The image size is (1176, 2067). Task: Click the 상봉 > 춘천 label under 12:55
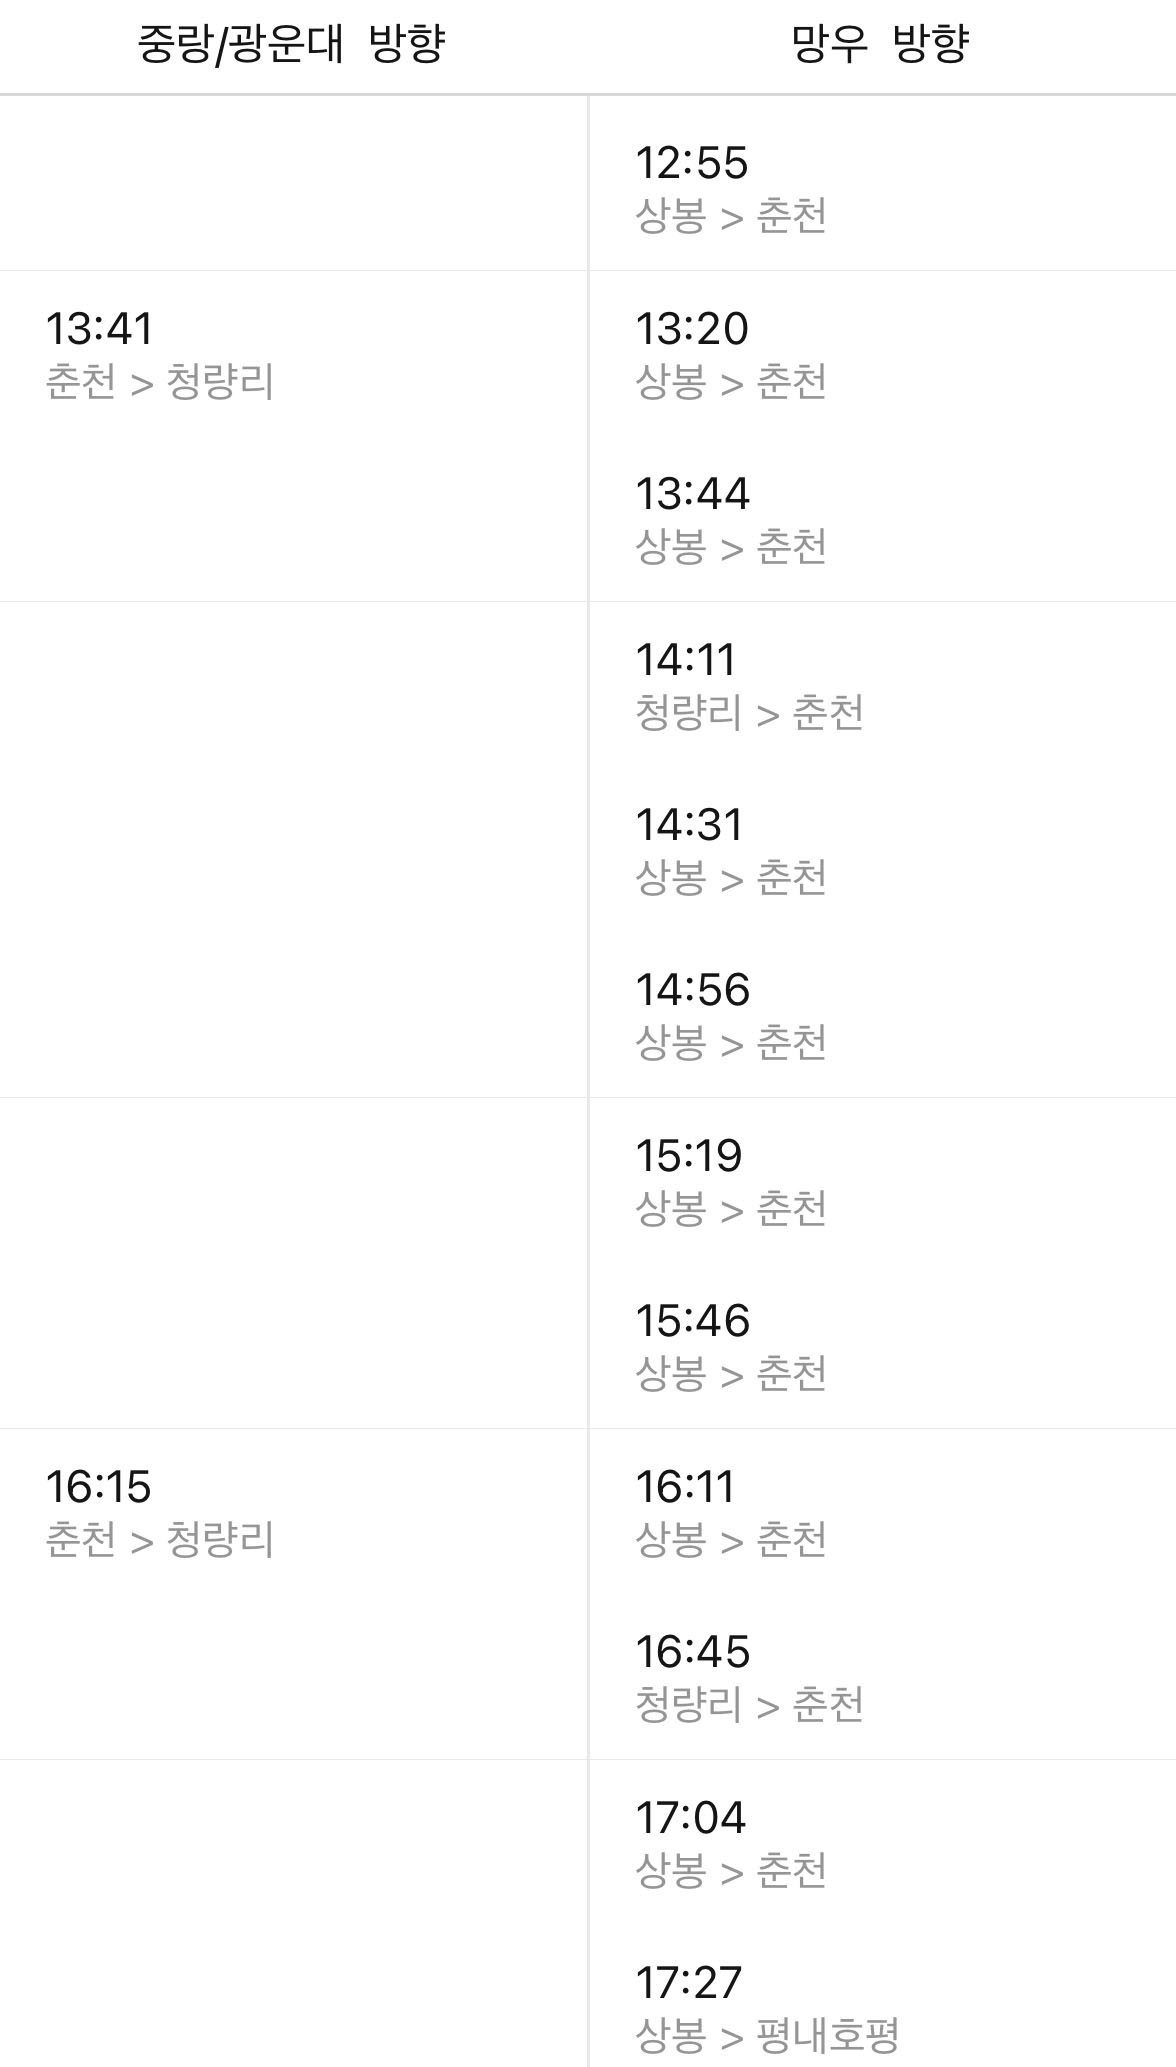[735, 215]
